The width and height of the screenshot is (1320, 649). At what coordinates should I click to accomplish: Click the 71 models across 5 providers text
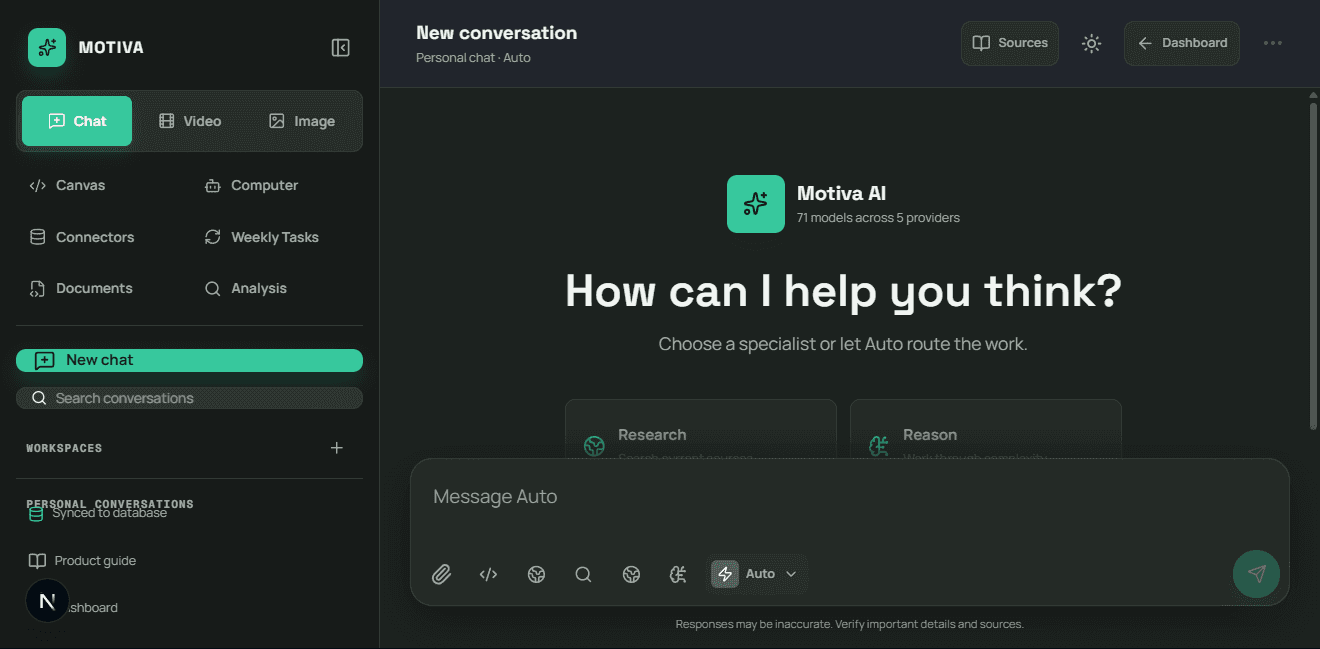tap(878, 218)
